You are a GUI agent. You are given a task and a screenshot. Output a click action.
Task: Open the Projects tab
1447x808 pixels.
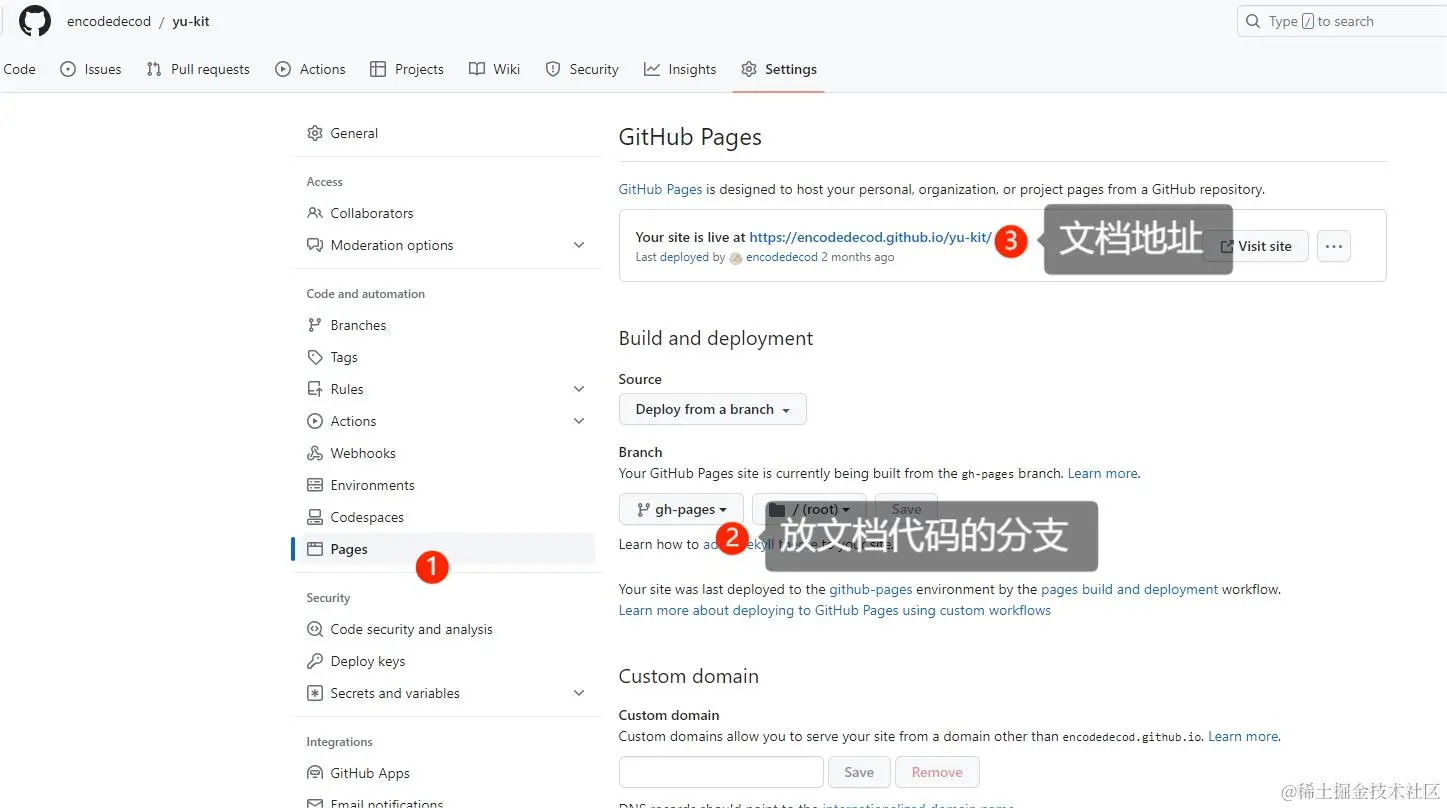(406, 69)
